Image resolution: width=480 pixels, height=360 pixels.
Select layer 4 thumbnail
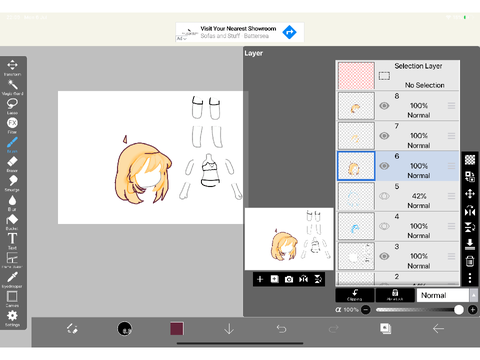356,226
